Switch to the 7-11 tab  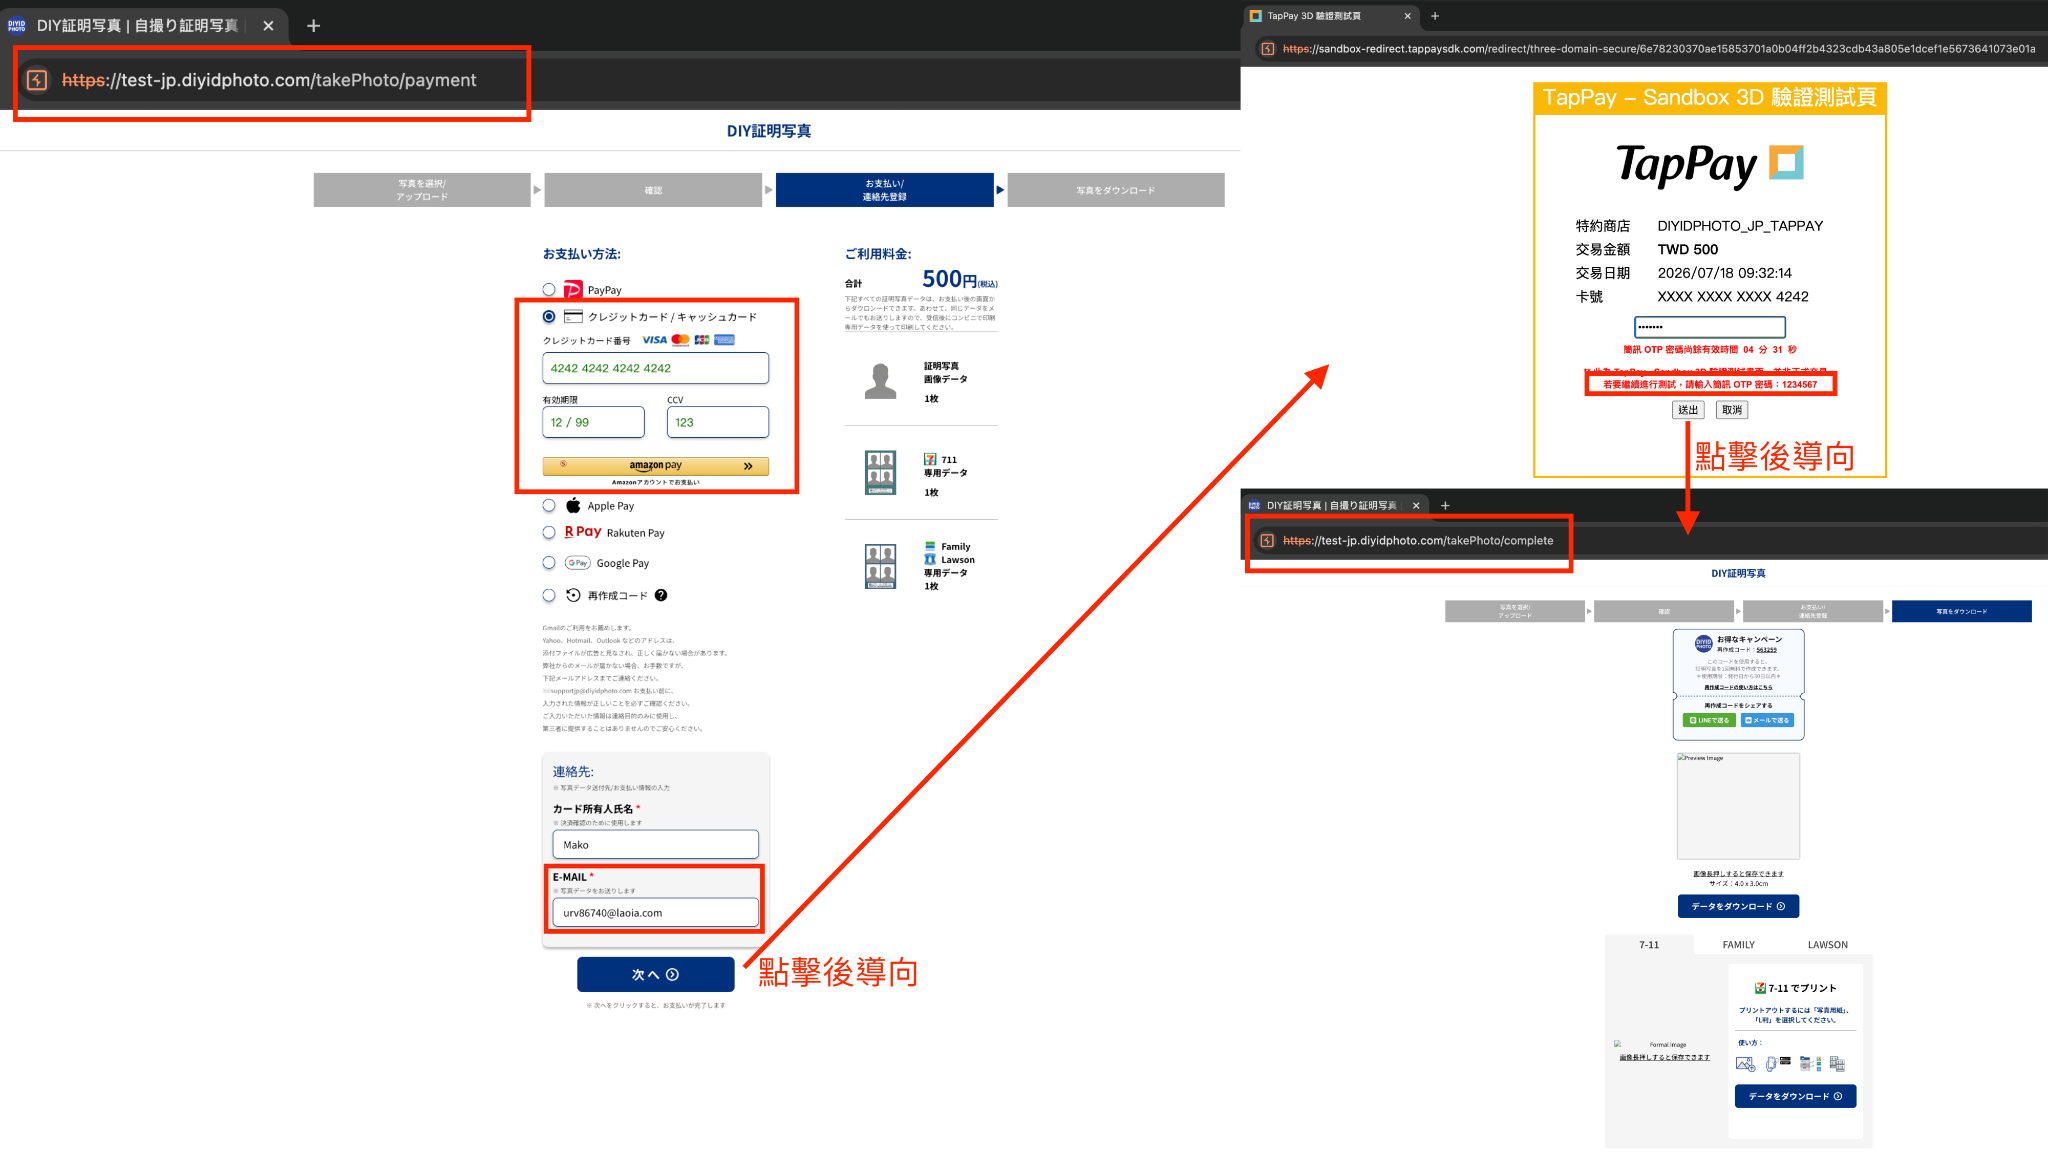tap(1649, 945)
